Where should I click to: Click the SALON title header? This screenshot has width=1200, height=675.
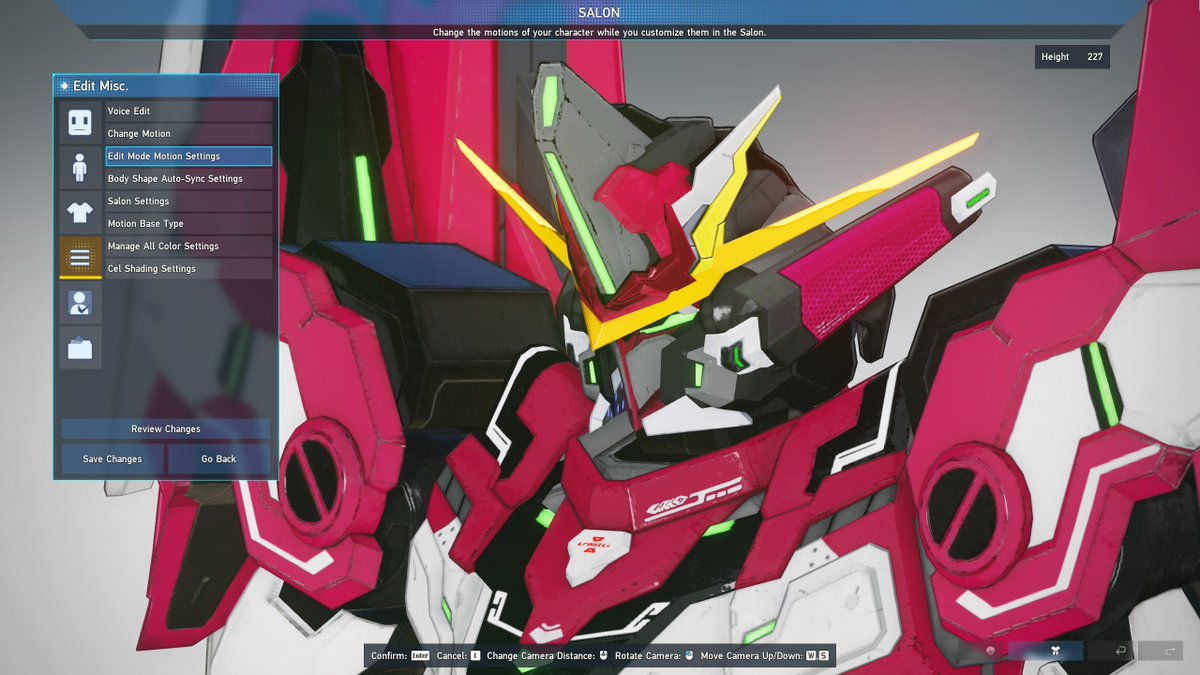(600, 12)
